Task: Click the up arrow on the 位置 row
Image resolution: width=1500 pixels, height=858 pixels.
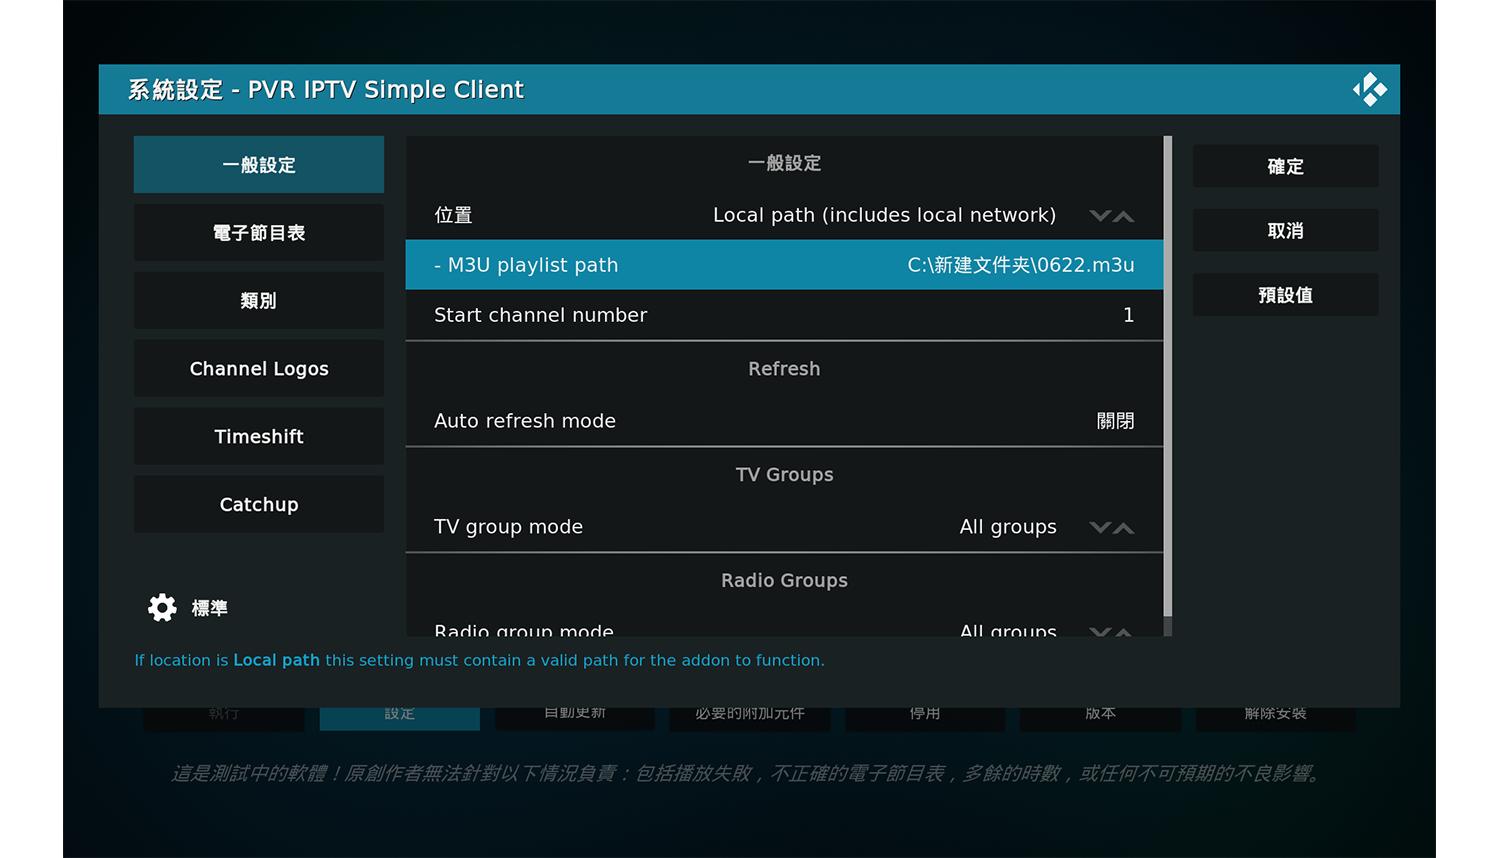Action: click(x=1124, y=216)
